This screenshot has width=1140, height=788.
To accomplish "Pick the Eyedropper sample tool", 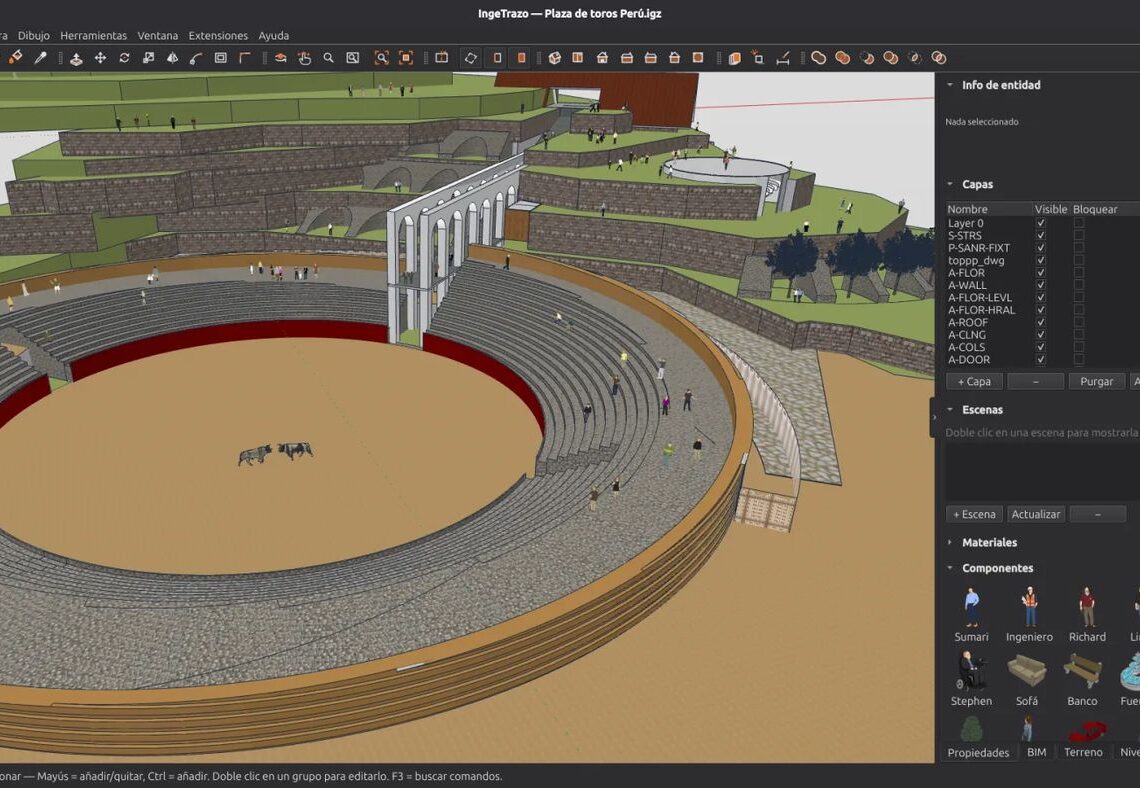I will (x=40, y=57).
